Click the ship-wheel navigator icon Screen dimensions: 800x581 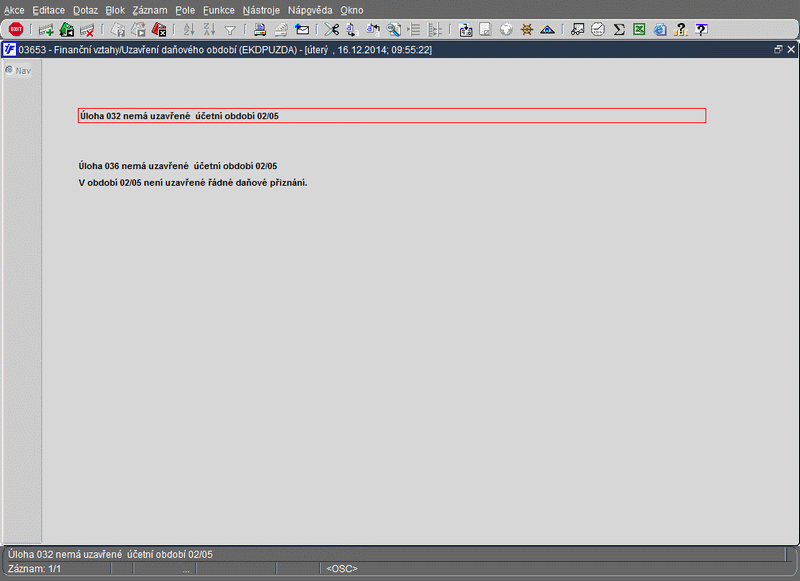pos(527,30)
